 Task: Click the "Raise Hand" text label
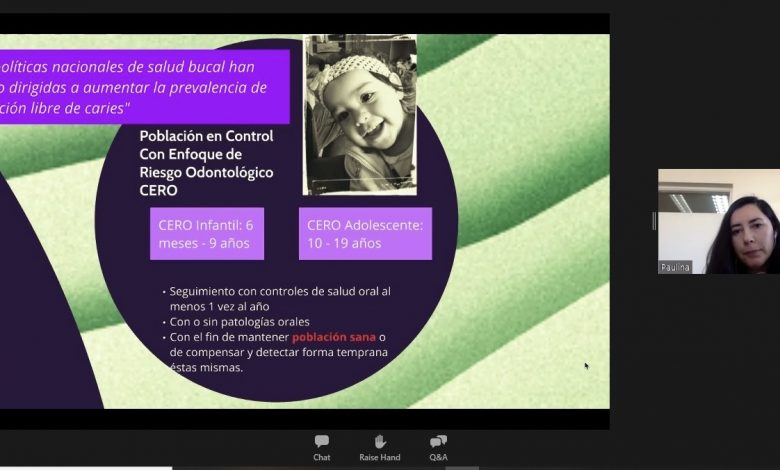coord(380,457)
